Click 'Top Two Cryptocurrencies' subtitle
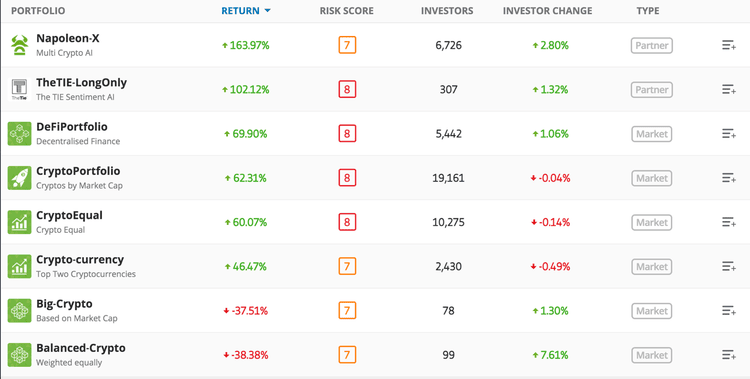Screen dimensions: 750x379 click(86, 274)
